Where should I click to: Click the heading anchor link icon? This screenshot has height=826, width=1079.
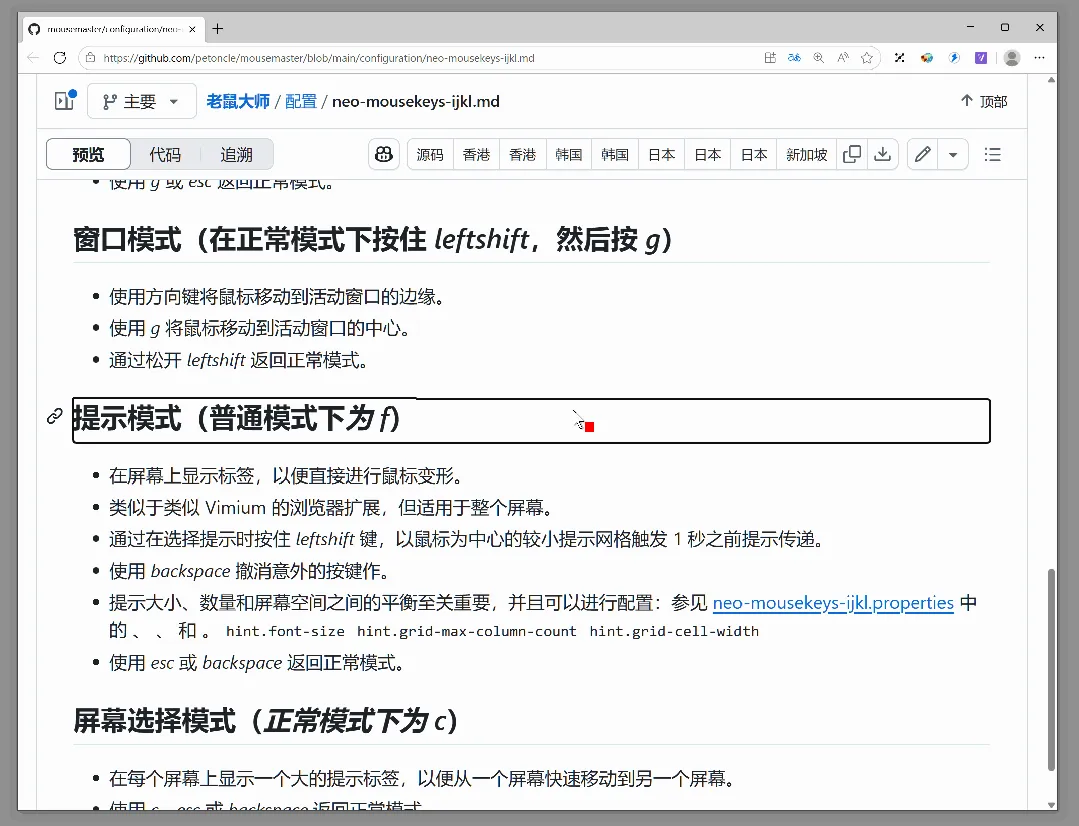[x=55, y=416]
